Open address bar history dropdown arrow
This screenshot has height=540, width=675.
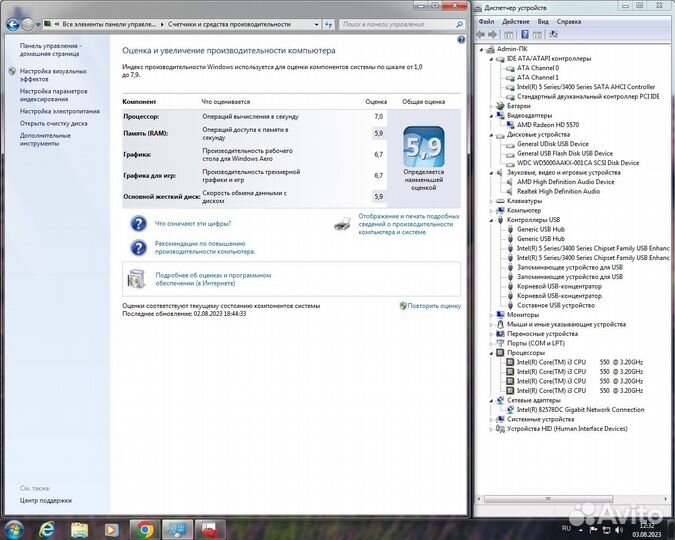point(316,25)
